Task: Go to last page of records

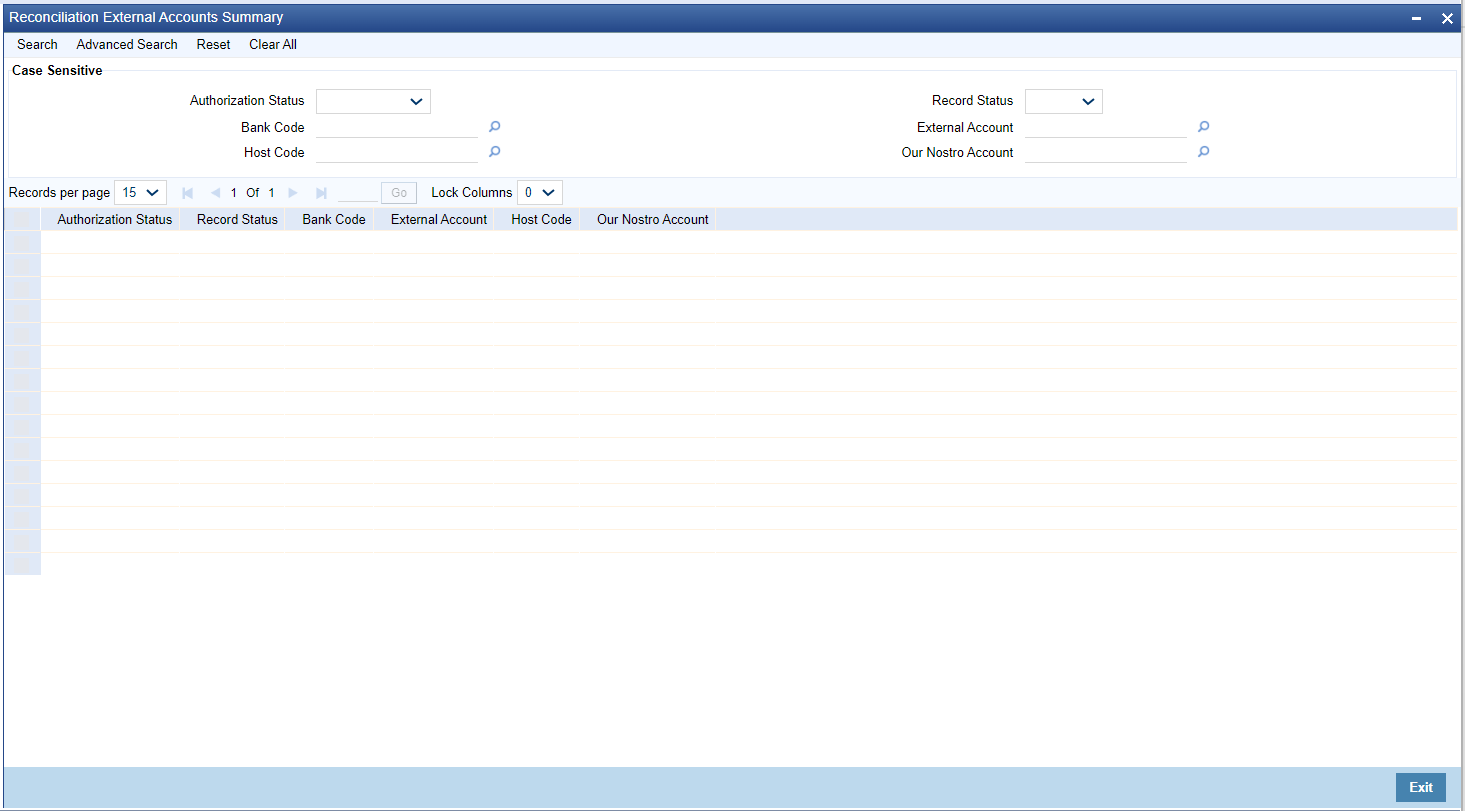Action: pyautogui.click(x=321, y=193)
